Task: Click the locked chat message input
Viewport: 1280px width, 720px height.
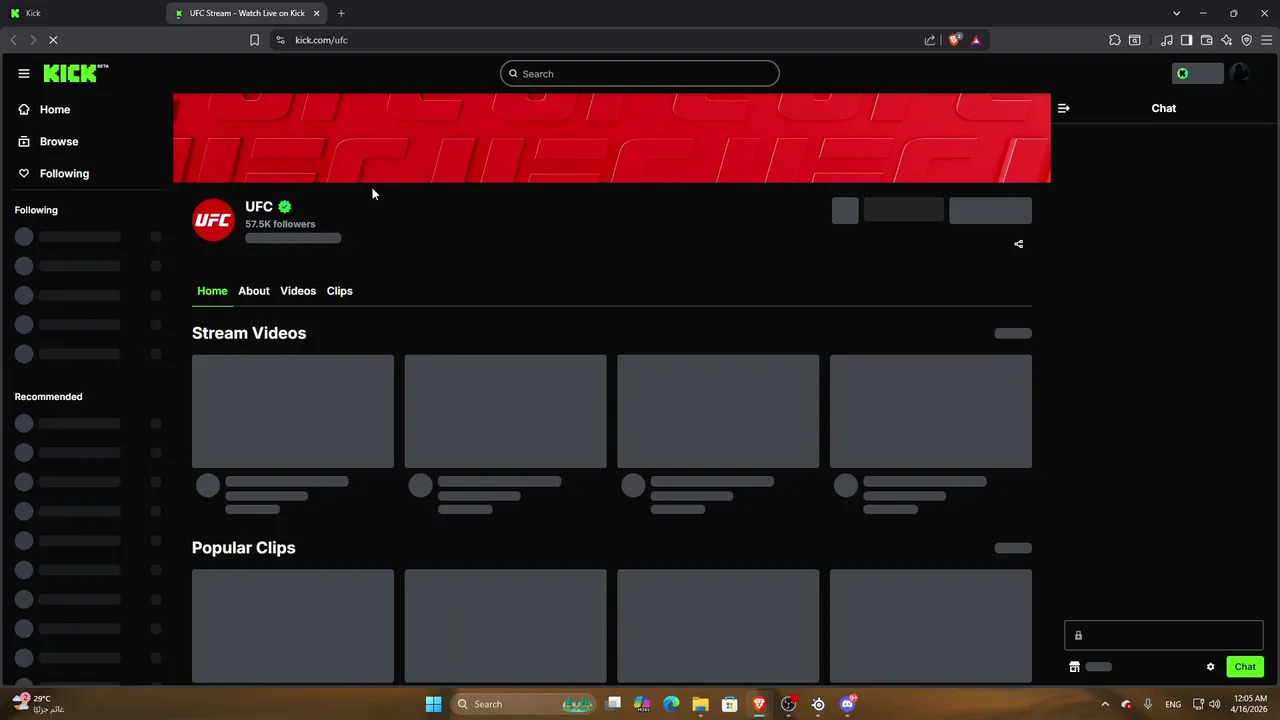Action: (1164, 635)
